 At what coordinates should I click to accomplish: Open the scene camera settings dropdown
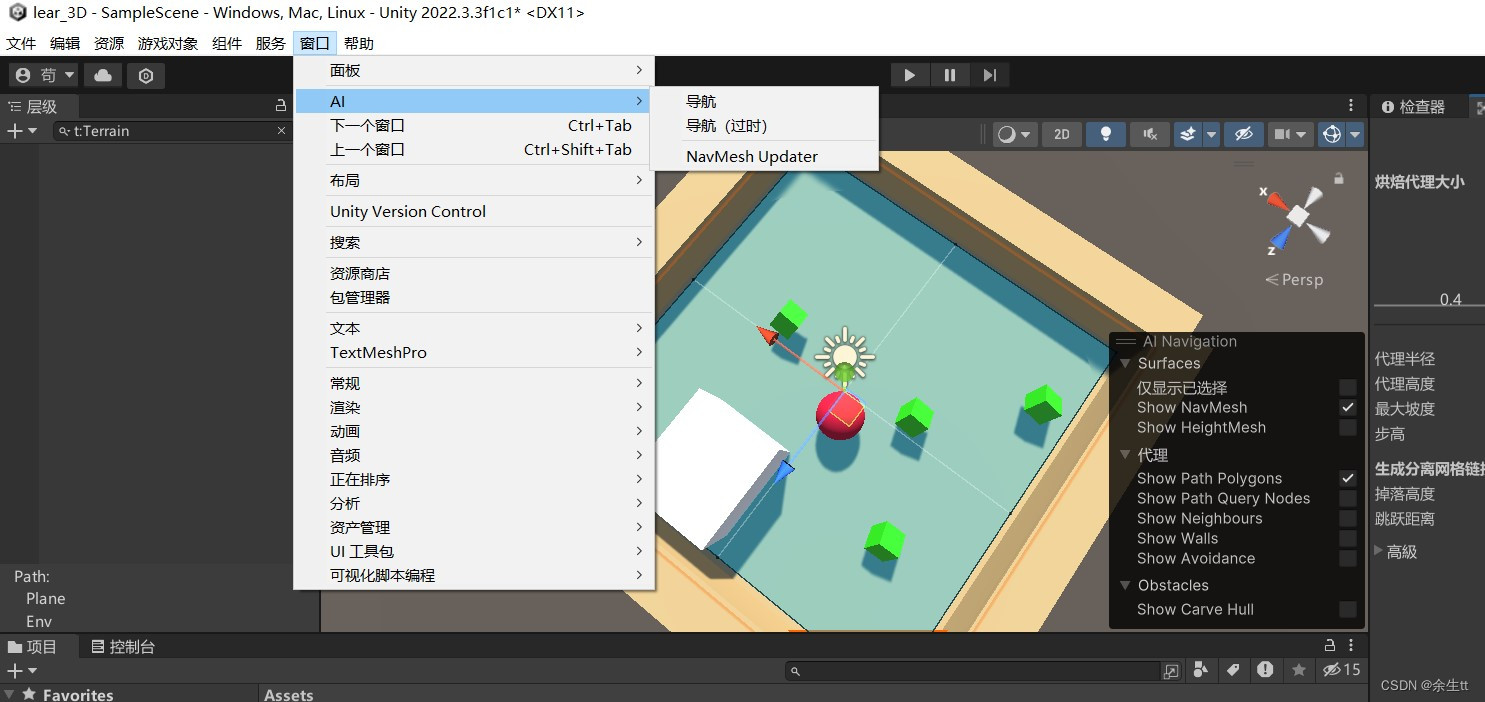point(1290,134)
